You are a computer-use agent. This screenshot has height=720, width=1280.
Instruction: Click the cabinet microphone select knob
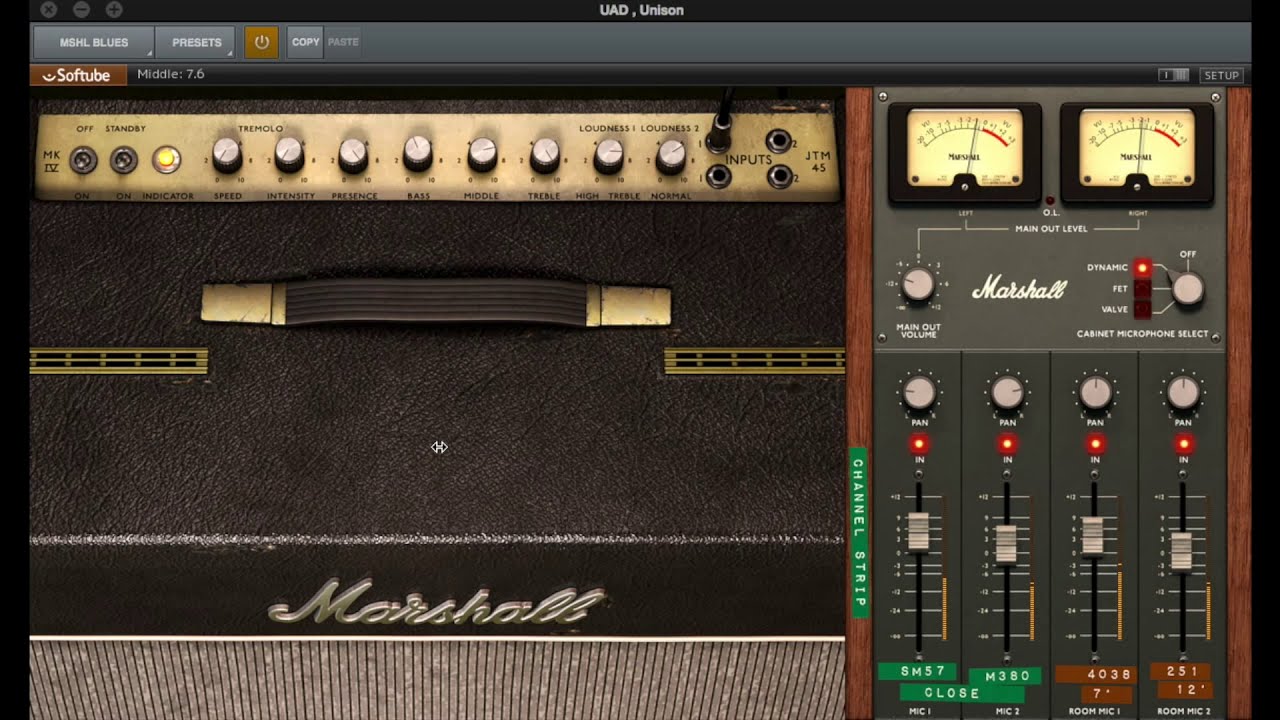[1187, 289]
